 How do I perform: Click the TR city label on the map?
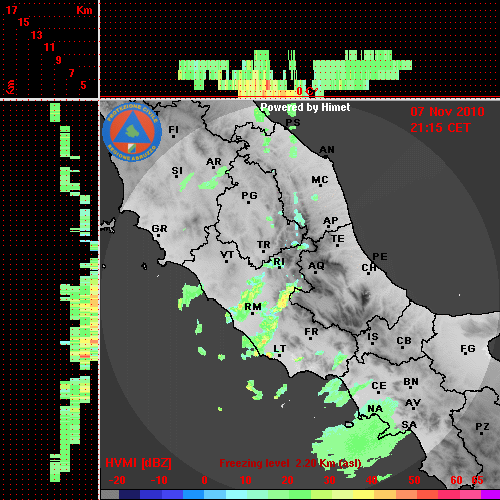[264, 245]
